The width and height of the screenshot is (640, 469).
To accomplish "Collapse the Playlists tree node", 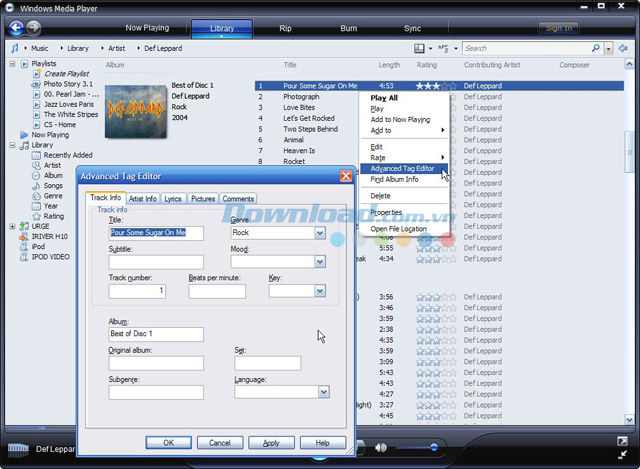I will (12, 64).
